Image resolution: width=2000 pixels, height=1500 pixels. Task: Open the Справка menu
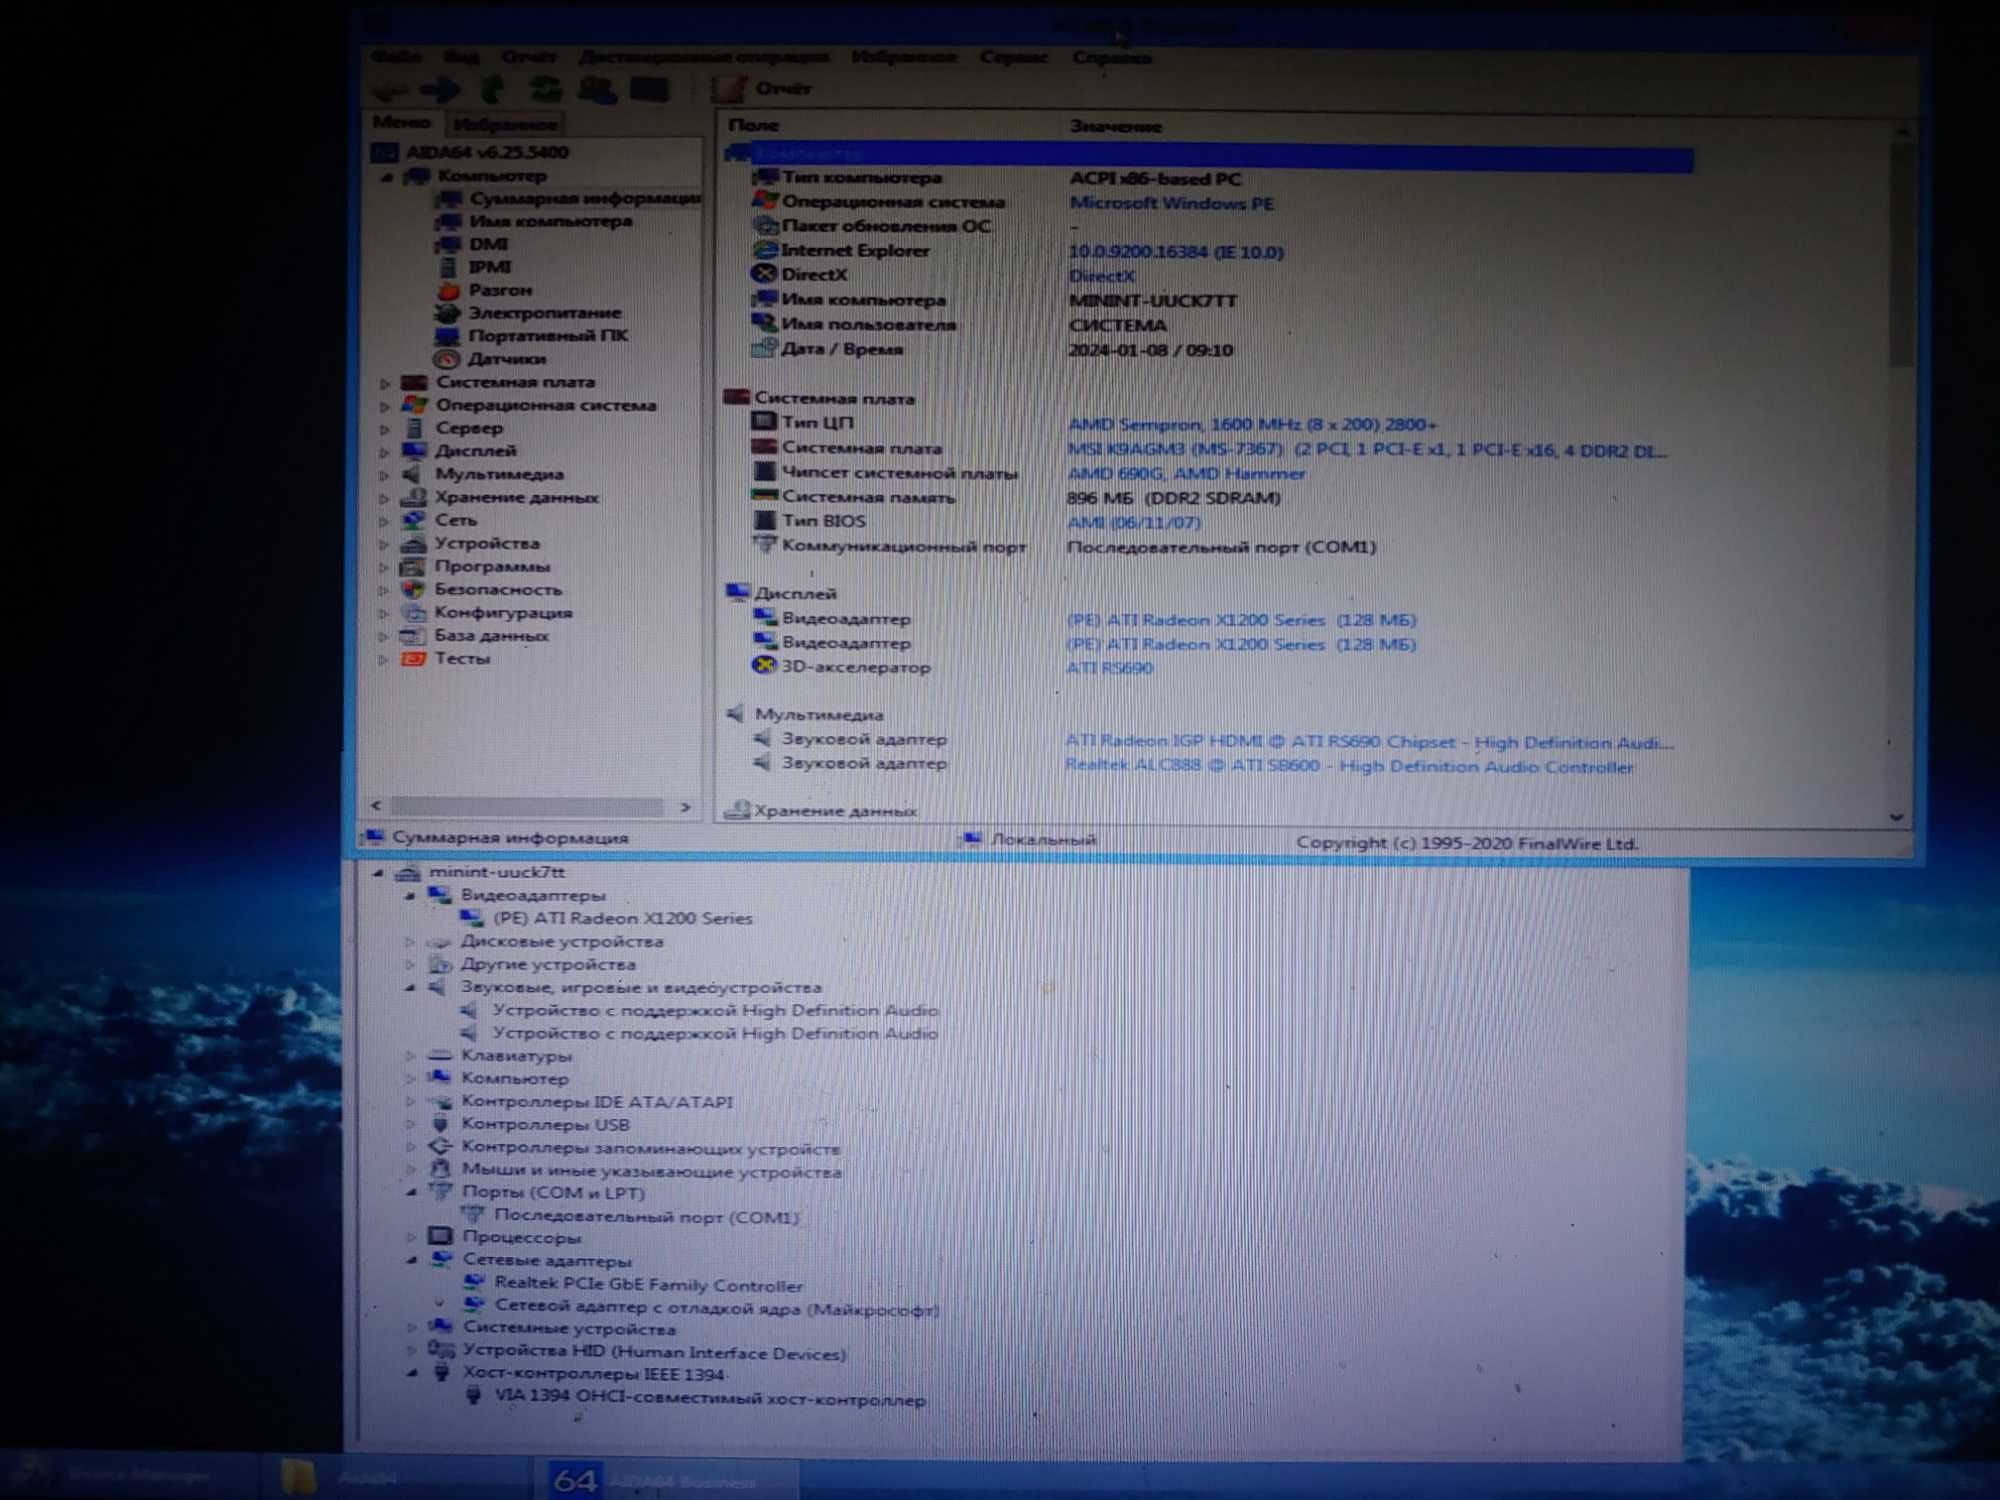(x=1111, y=57)
